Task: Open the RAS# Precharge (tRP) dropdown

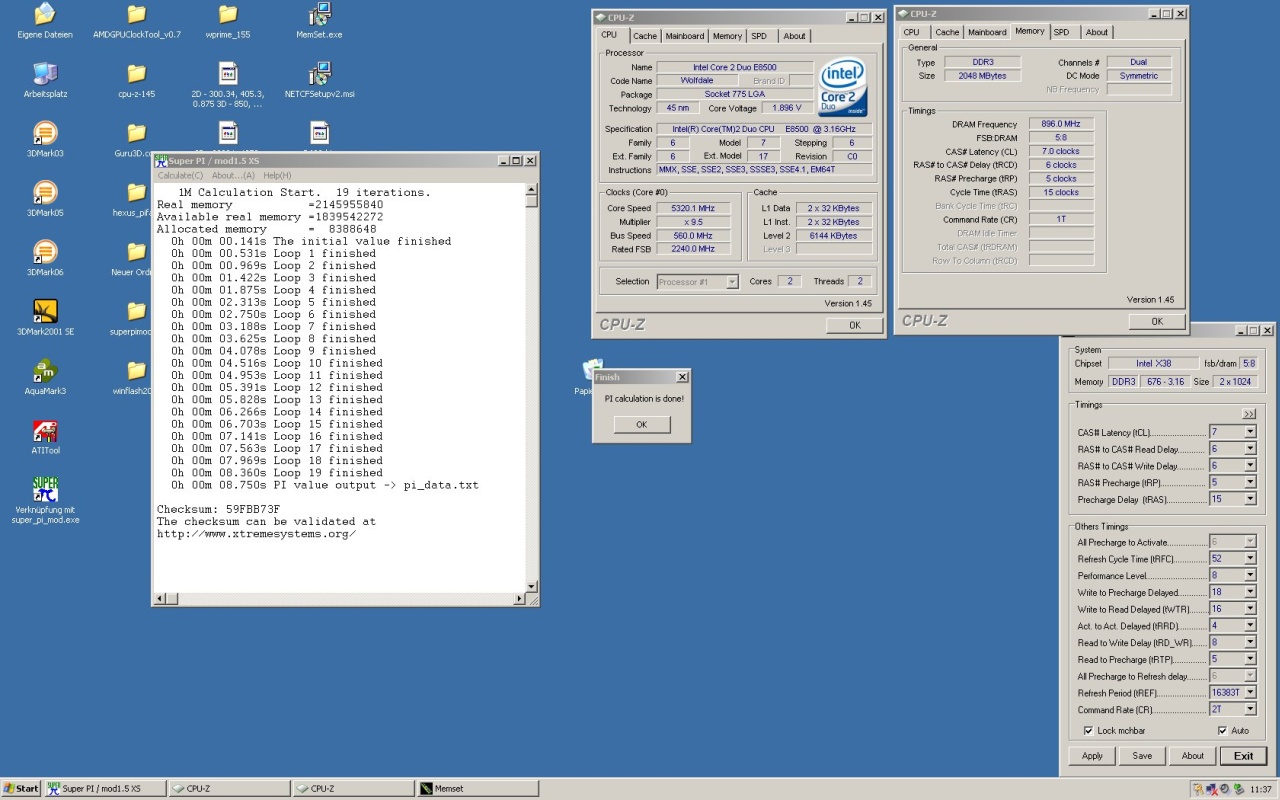Action: point(1249,482)
